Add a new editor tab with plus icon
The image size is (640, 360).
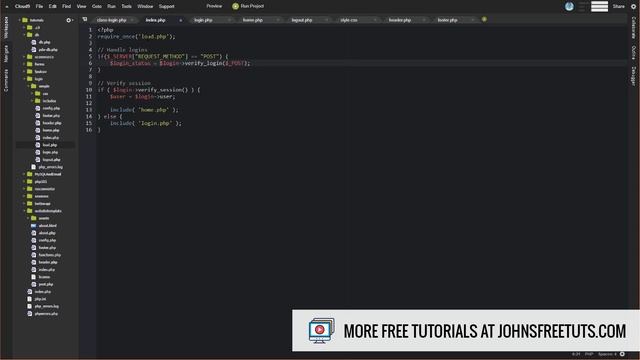pos(484,19)
